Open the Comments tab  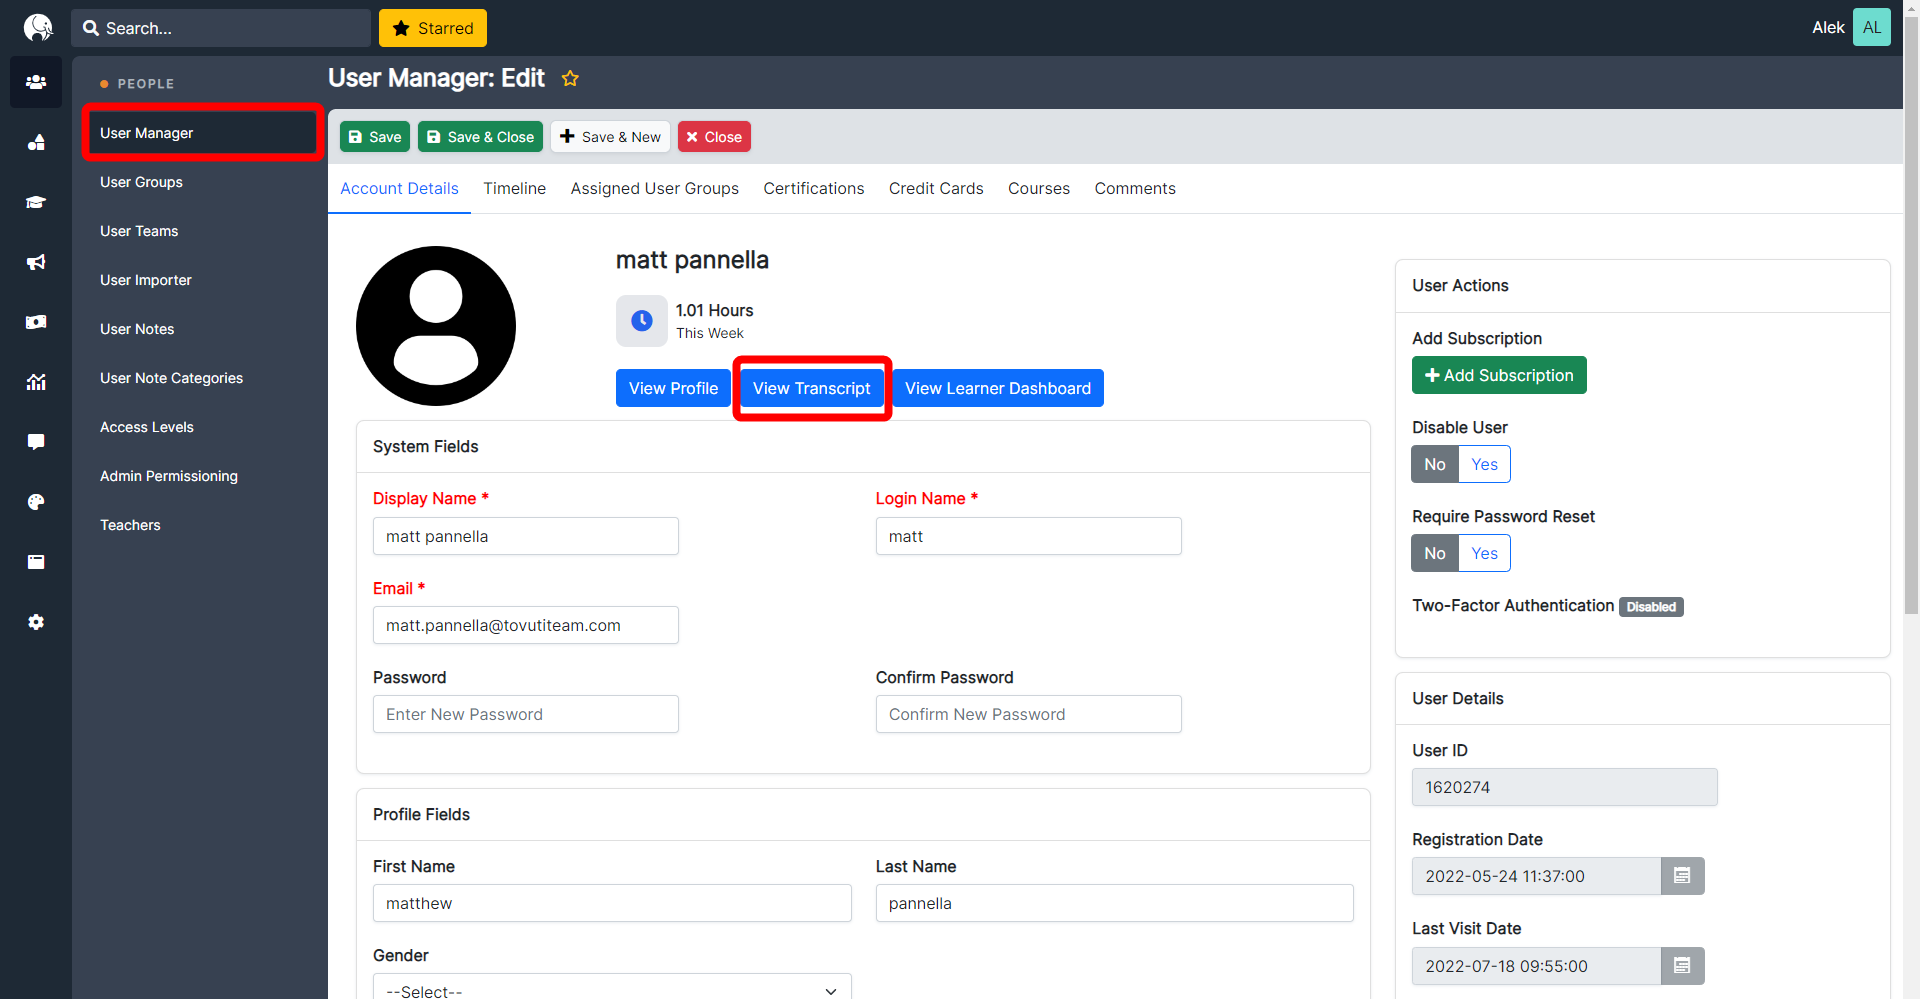tap(1135, 188)
